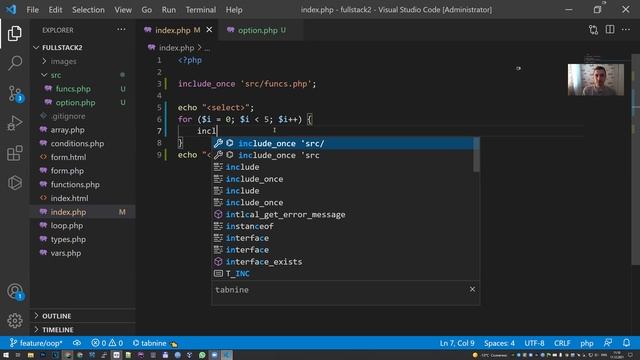The width and height of the screenshot is (640, 360).
Task: Change encoding via UTF-8
Action: (534, 343)
